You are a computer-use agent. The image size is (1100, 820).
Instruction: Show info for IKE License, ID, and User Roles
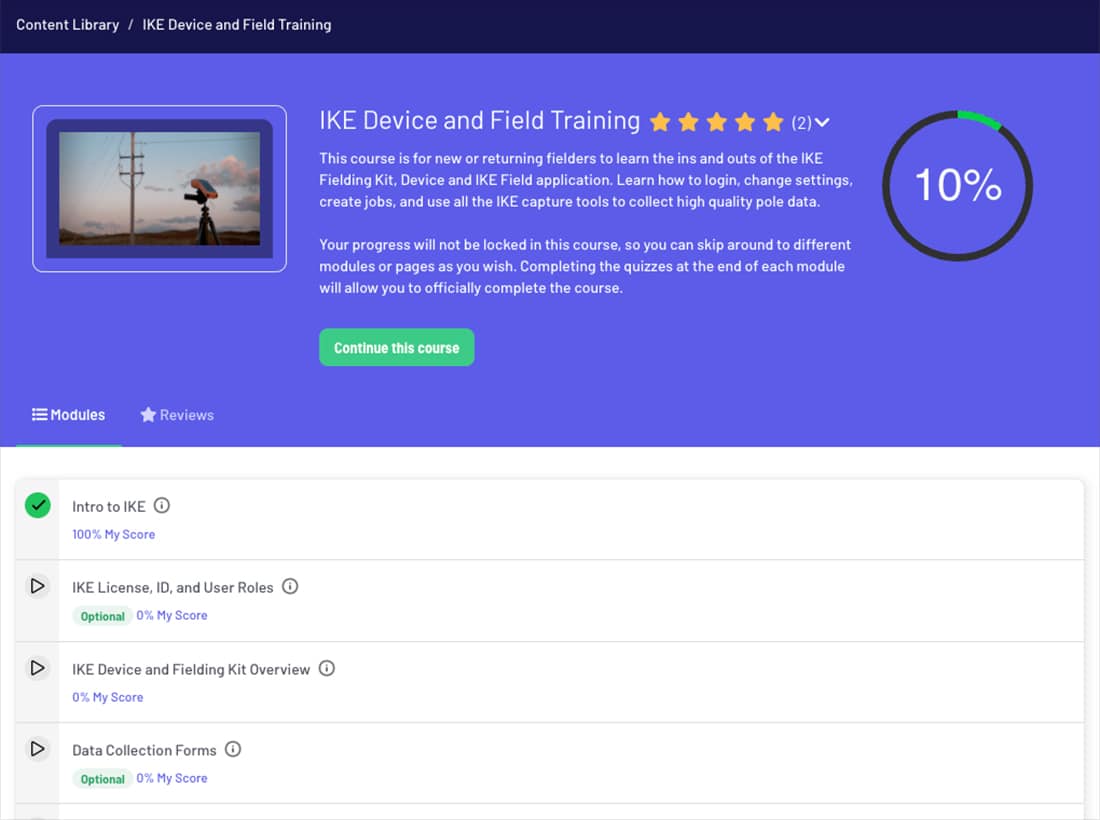(290, 586)
